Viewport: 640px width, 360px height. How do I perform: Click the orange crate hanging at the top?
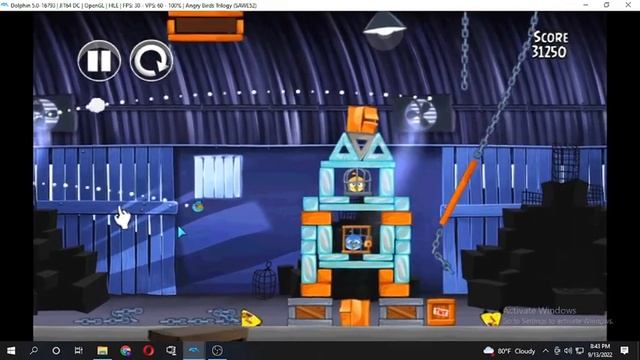(205, 26)
